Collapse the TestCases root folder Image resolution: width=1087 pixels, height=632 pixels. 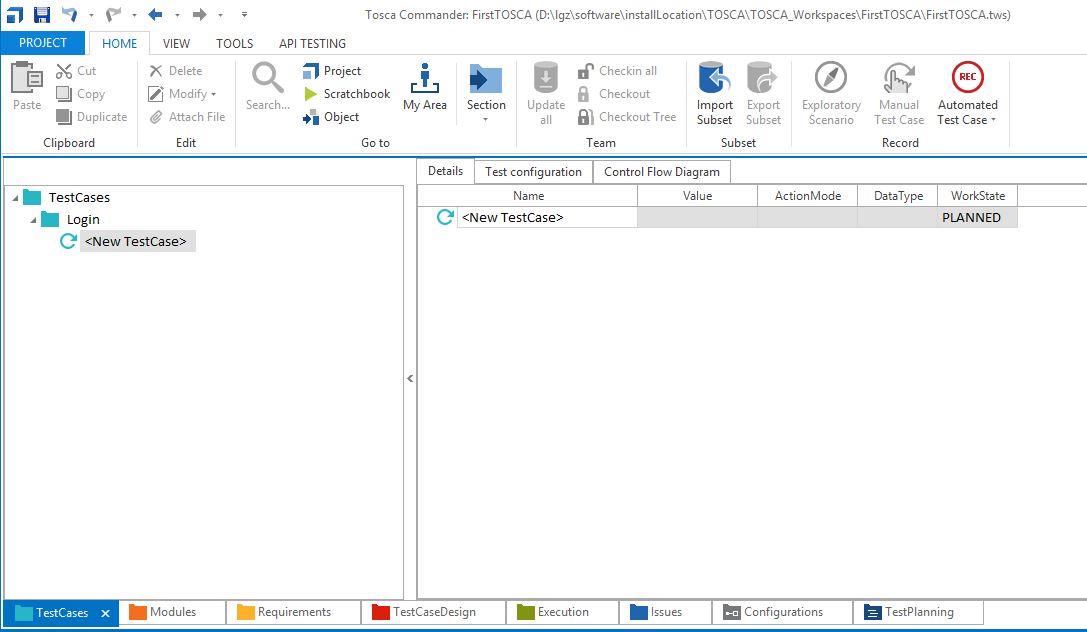coord(15,198)
